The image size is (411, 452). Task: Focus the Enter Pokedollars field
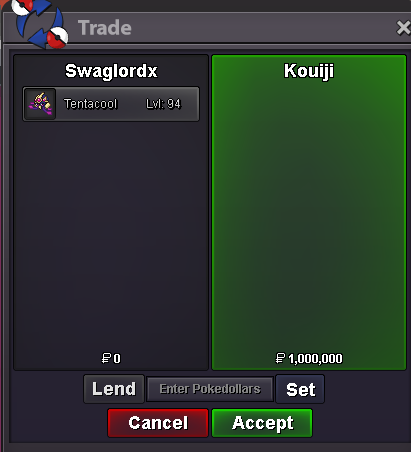[210, 389]
